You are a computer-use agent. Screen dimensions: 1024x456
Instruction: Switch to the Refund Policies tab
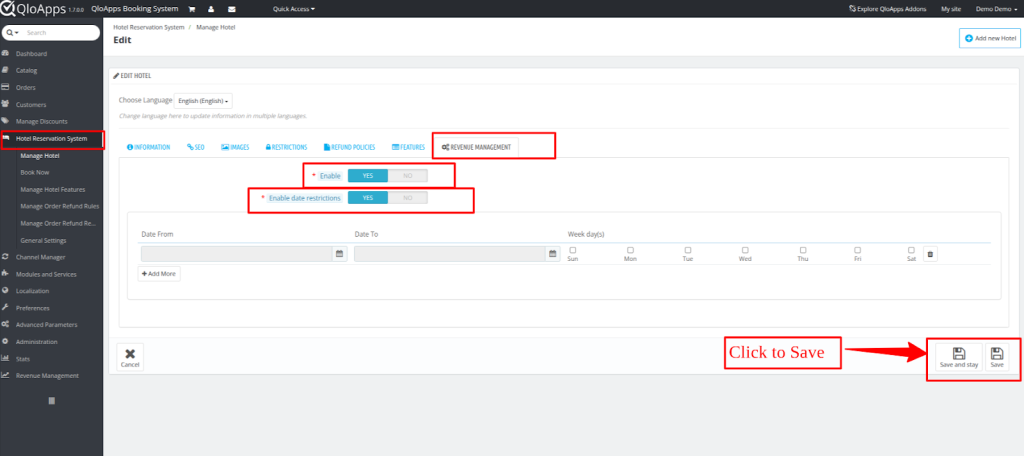pyautogui.click(x=350, y=147)
